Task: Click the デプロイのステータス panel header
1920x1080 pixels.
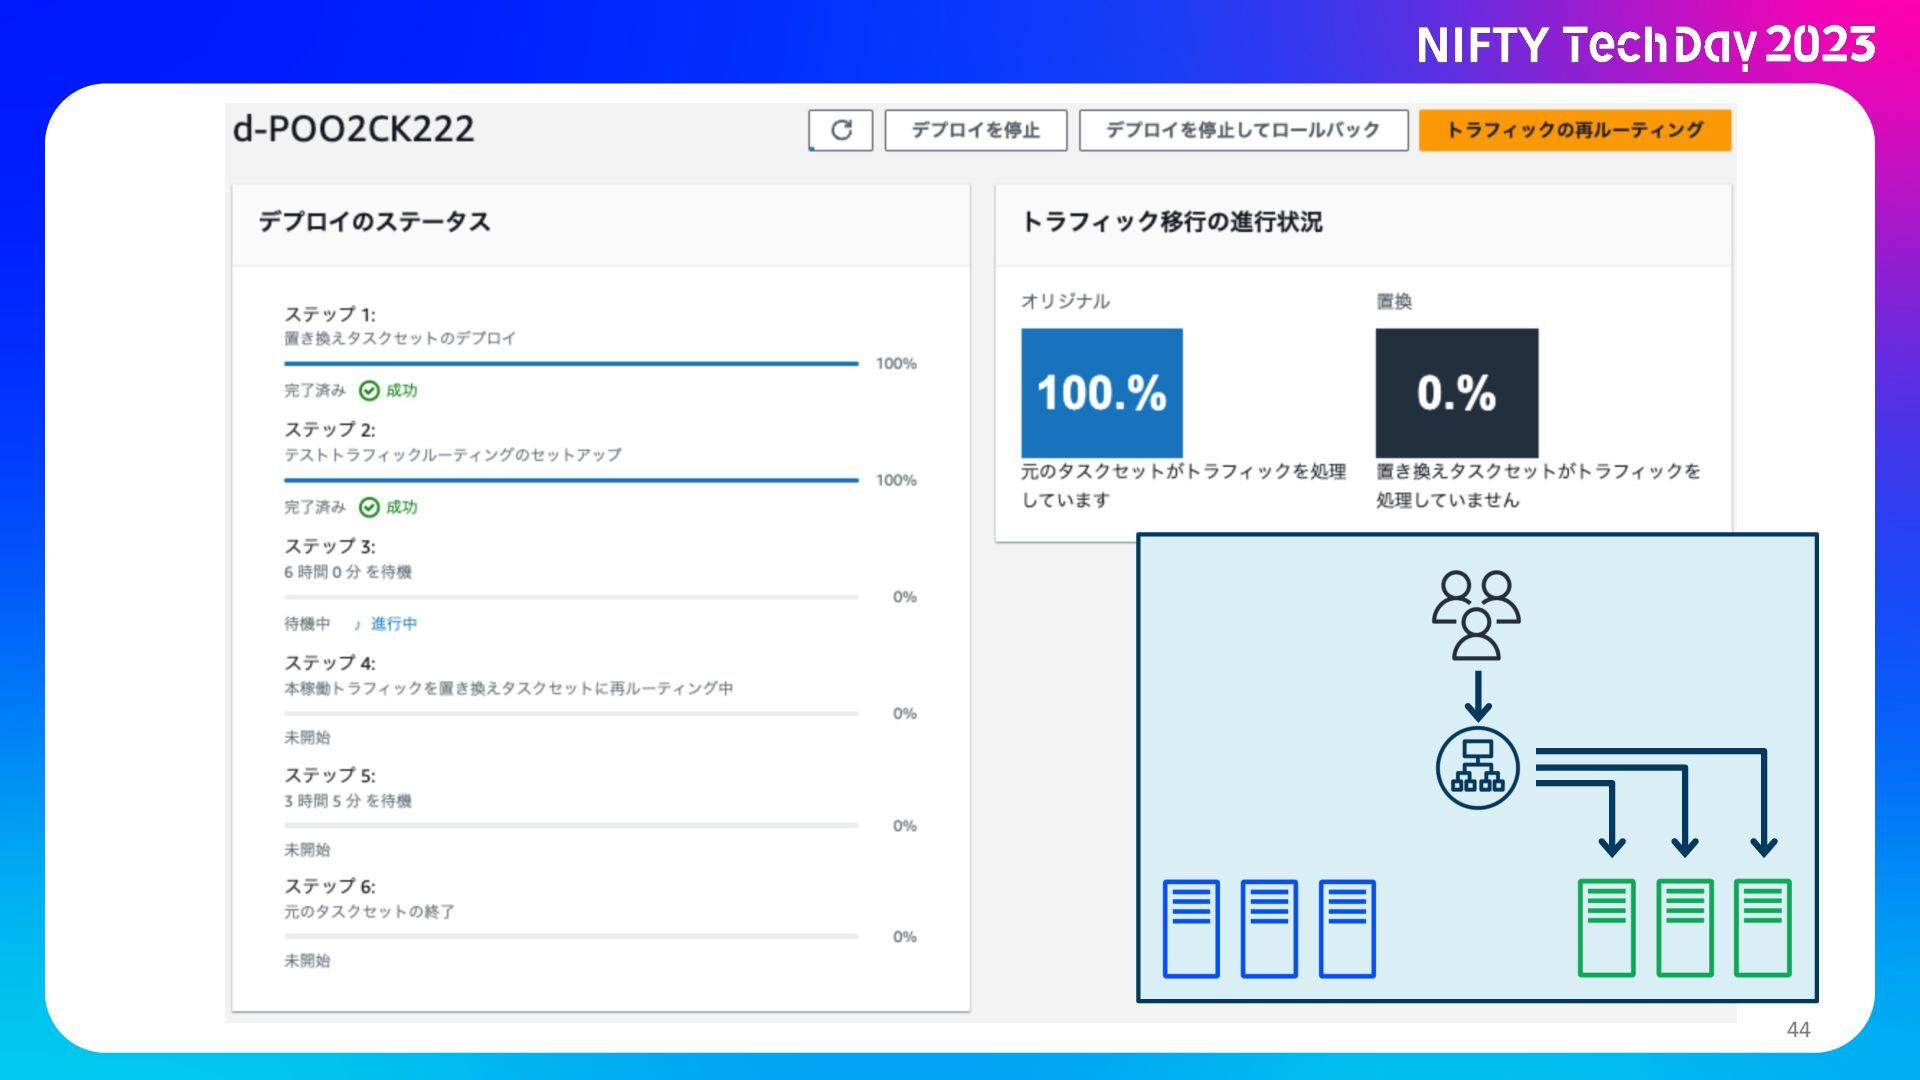Action: [374, 222]
